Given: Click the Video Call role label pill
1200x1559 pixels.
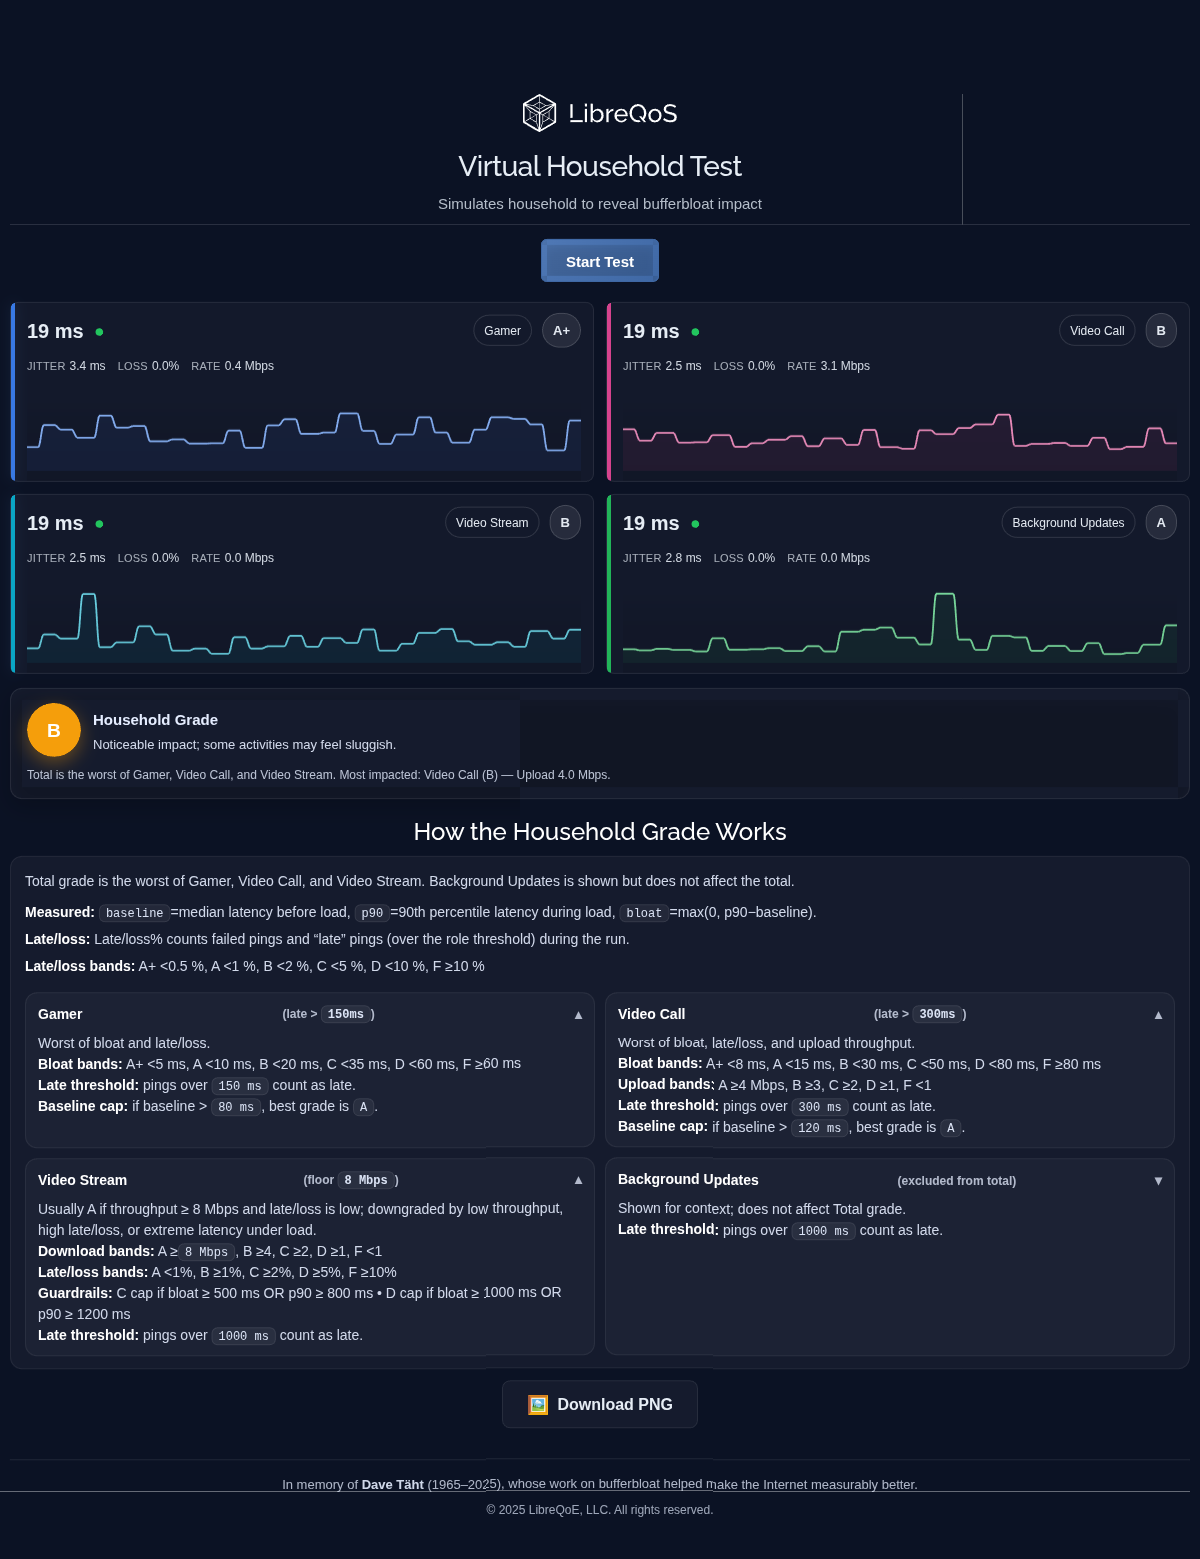Looking at the screenshot, I should click(1096, 330).
